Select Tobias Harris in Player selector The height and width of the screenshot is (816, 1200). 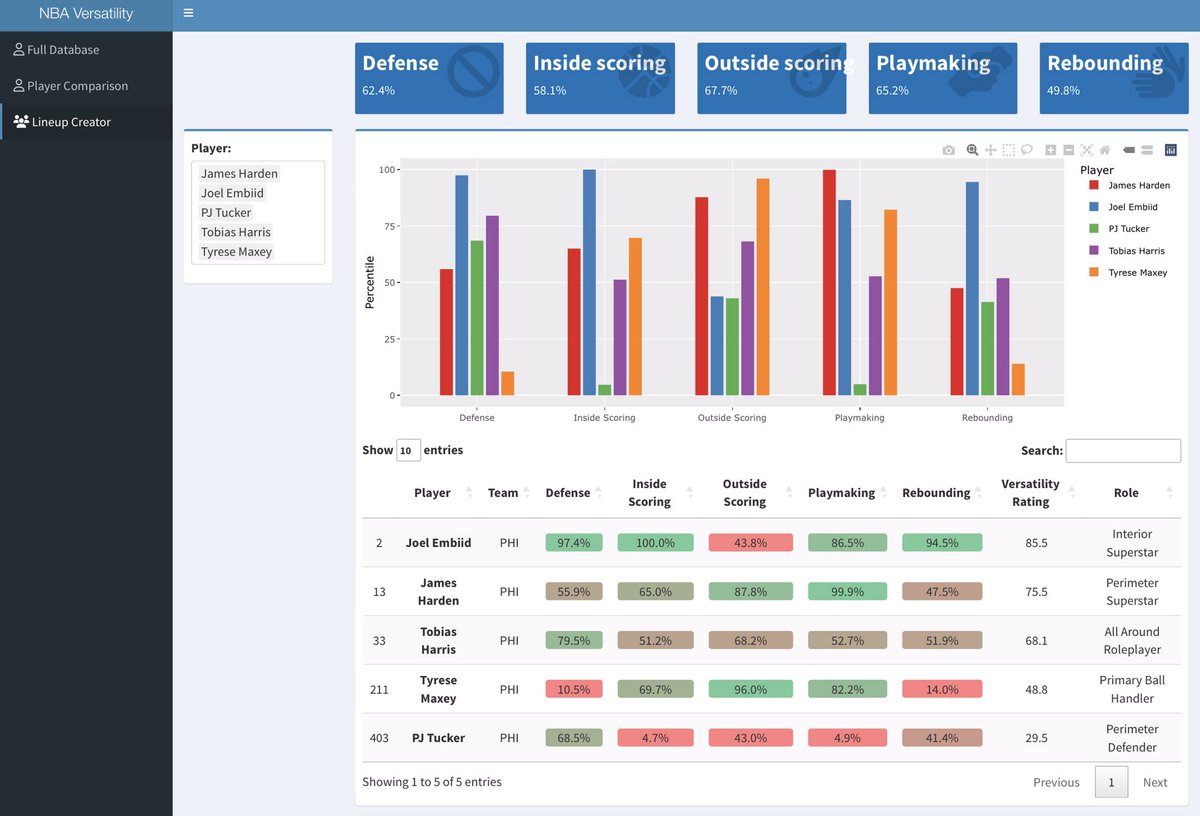point(236,232)
